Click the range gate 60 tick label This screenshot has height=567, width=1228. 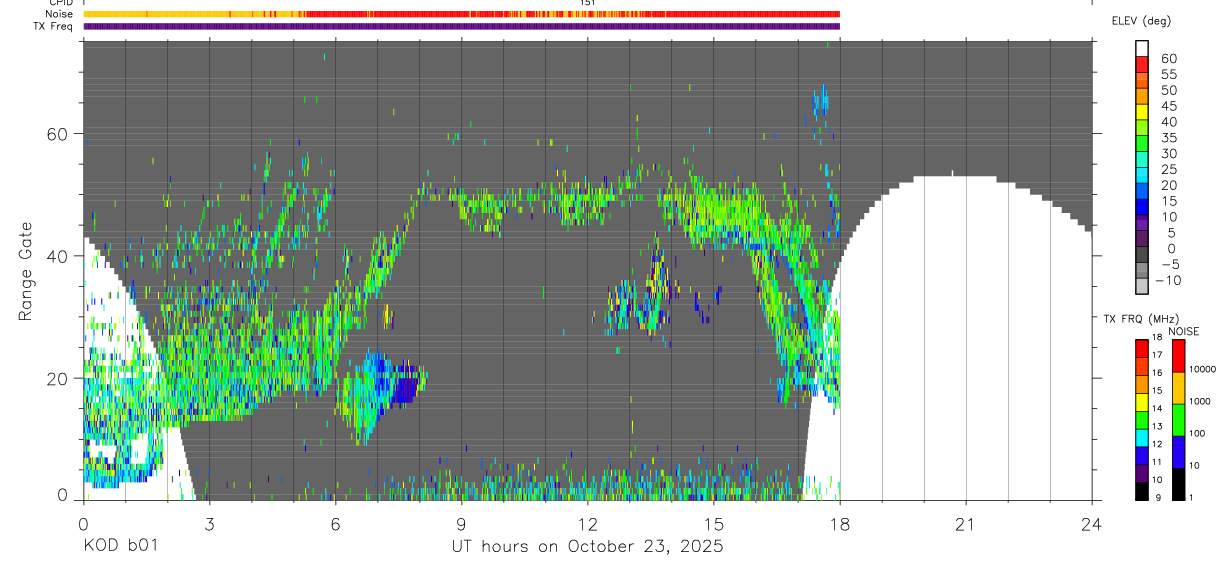(x=57, y=134)
